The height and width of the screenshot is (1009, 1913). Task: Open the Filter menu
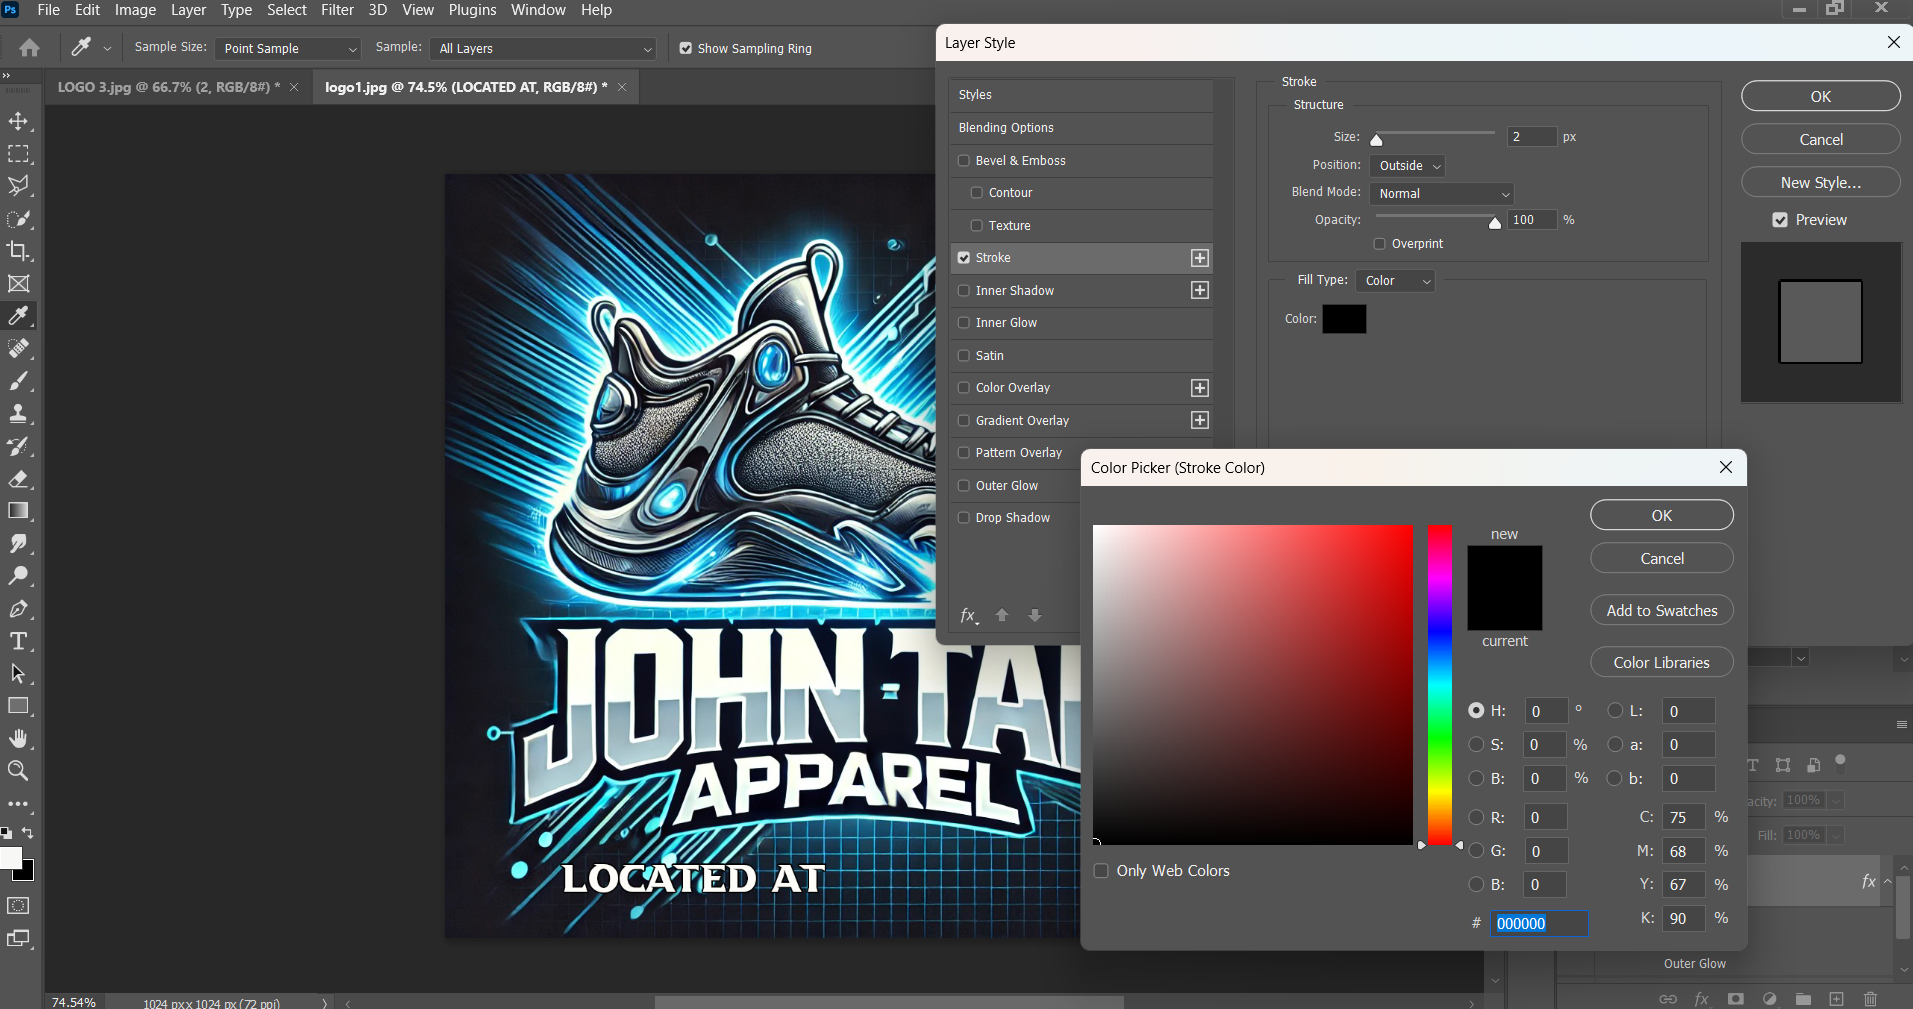[x=337, y=10]
